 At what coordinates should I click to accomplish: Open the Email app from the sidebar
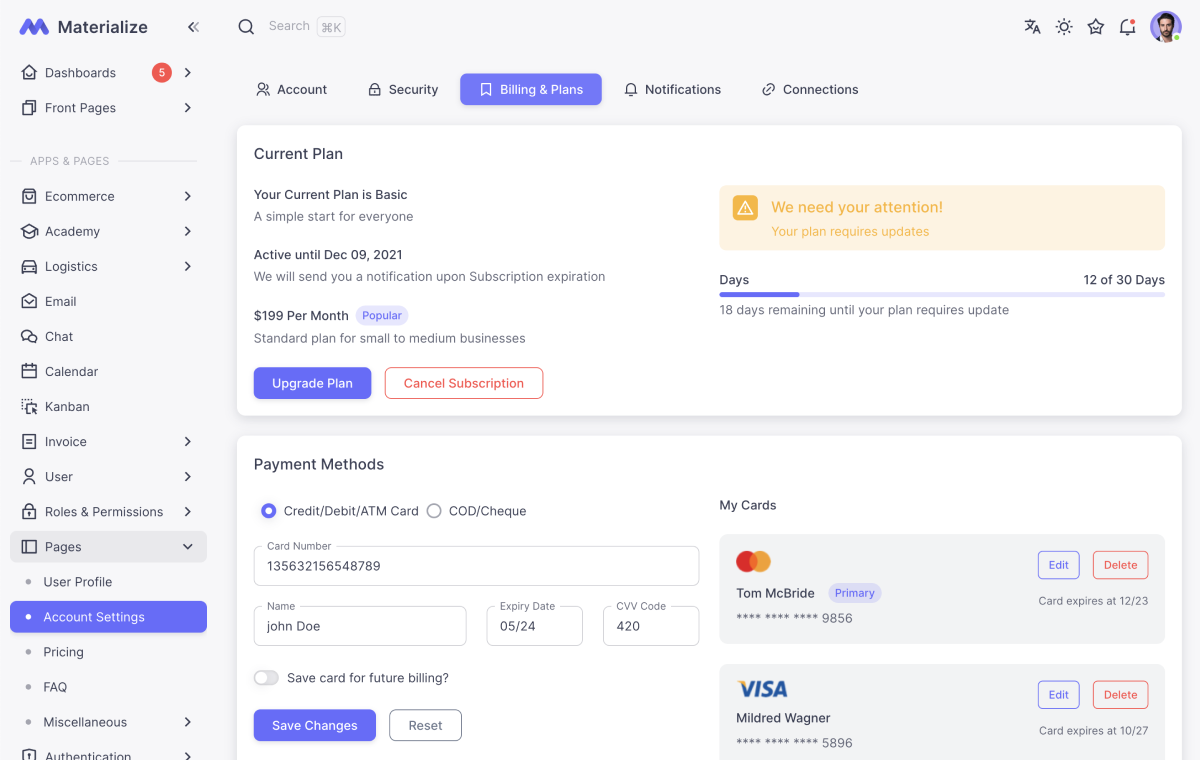pos(62,301)
